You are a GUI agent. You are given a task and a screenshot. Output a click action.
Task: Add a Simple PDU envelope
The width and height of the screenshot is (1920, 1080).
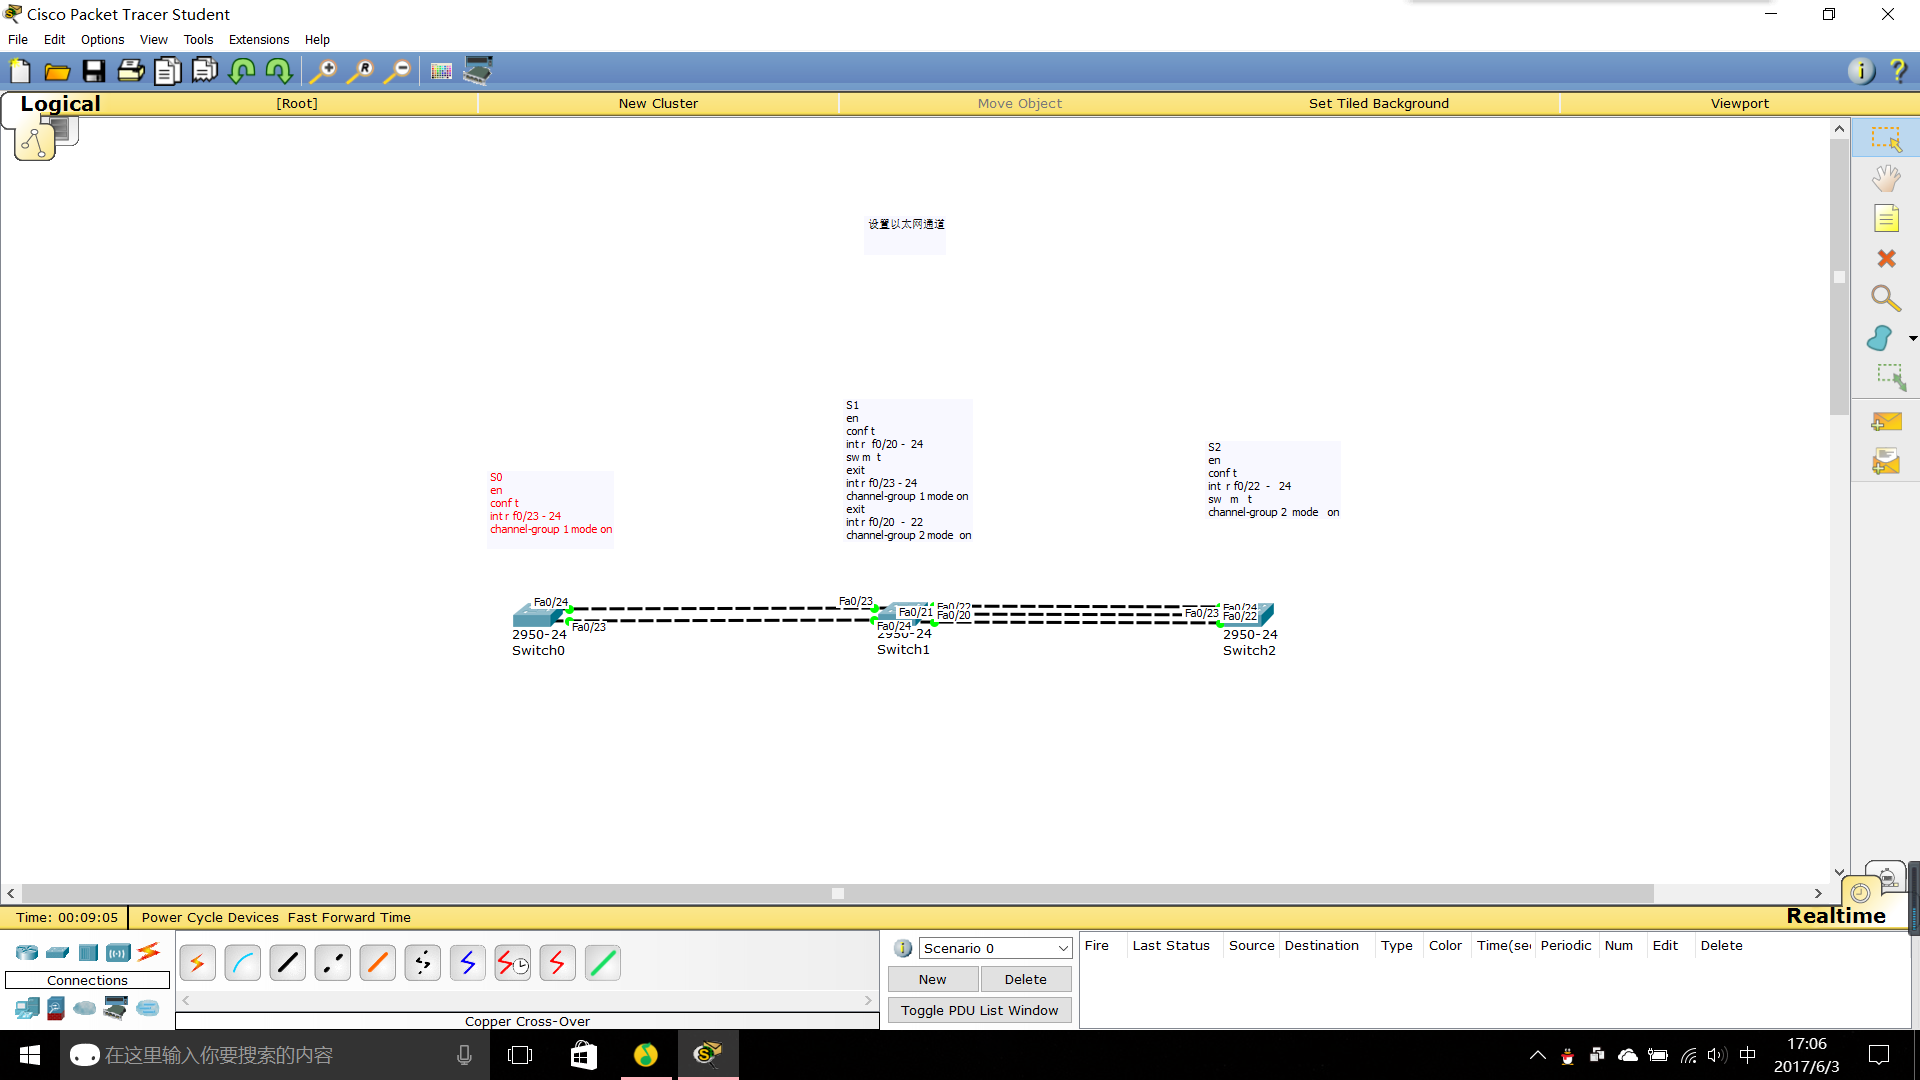click(x=1886, y=422)
